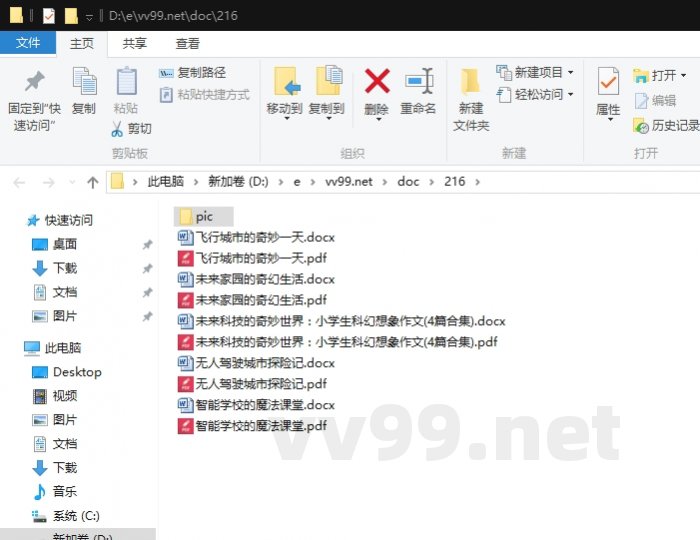The image size is (700, 540).
Task: Click the History icon in ribbon
Action: click(x=641, y=126)
